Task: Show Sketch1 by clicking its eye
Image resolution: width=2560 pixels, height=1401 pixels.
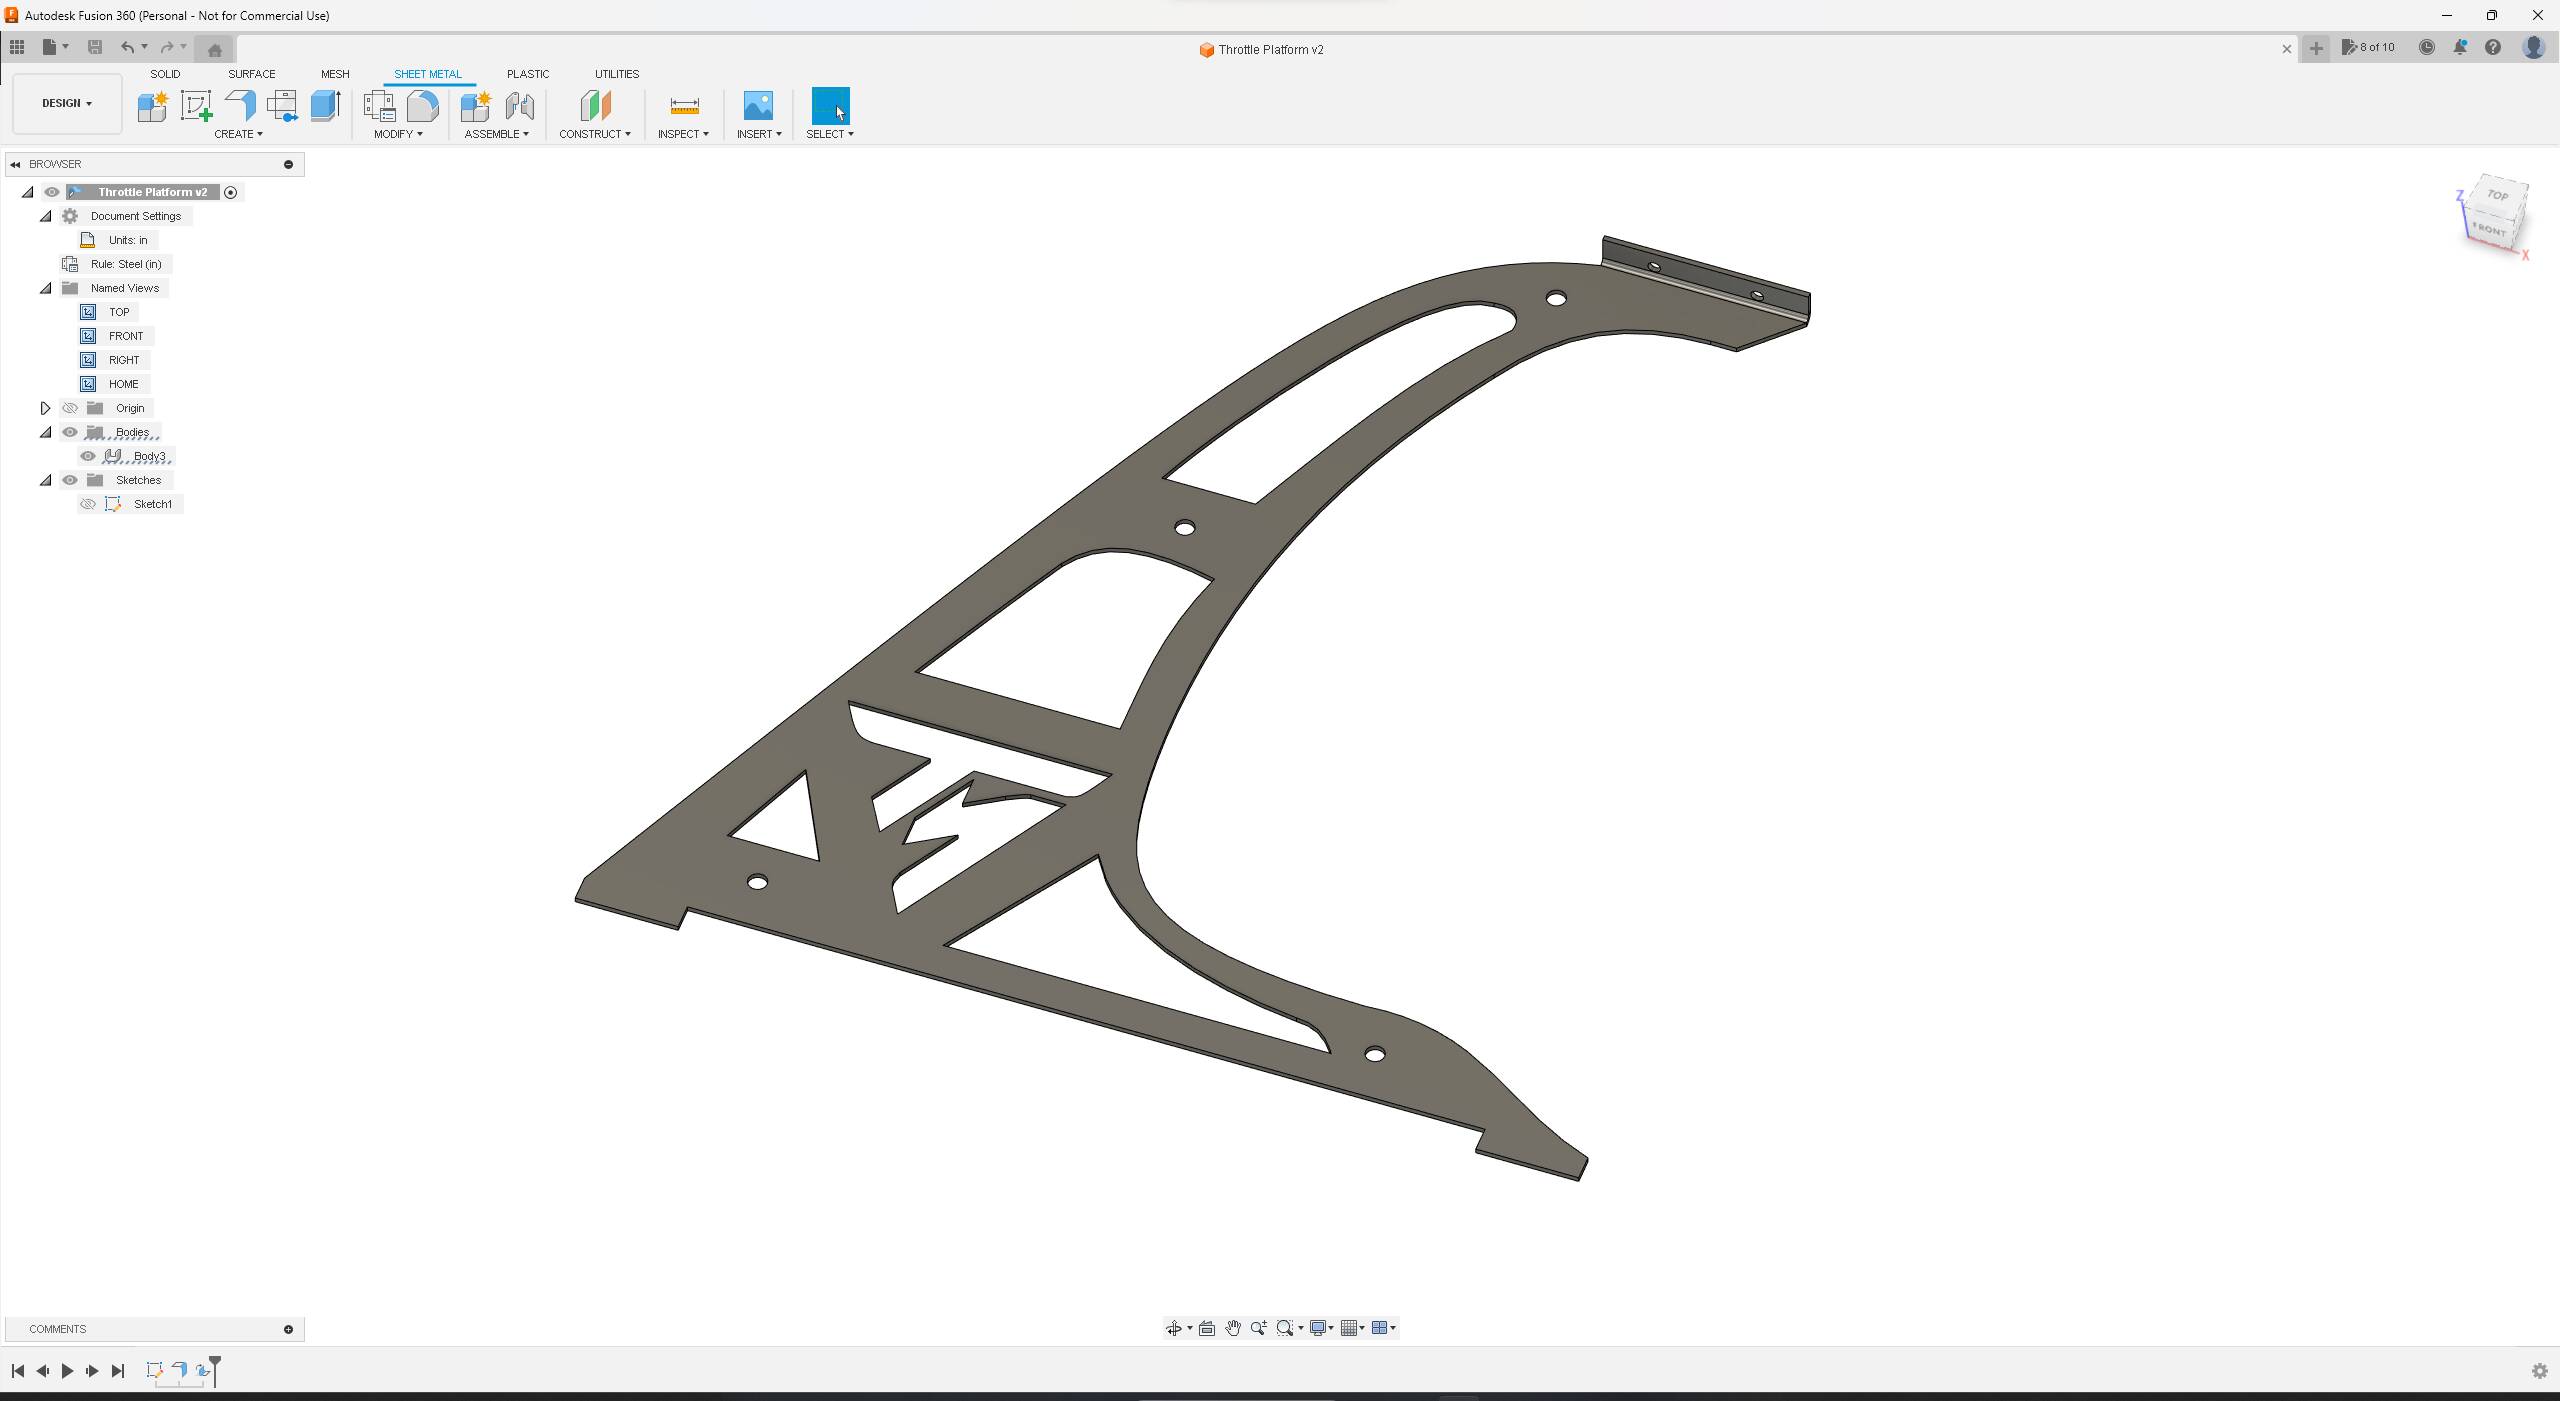Action: pos(88,504)
